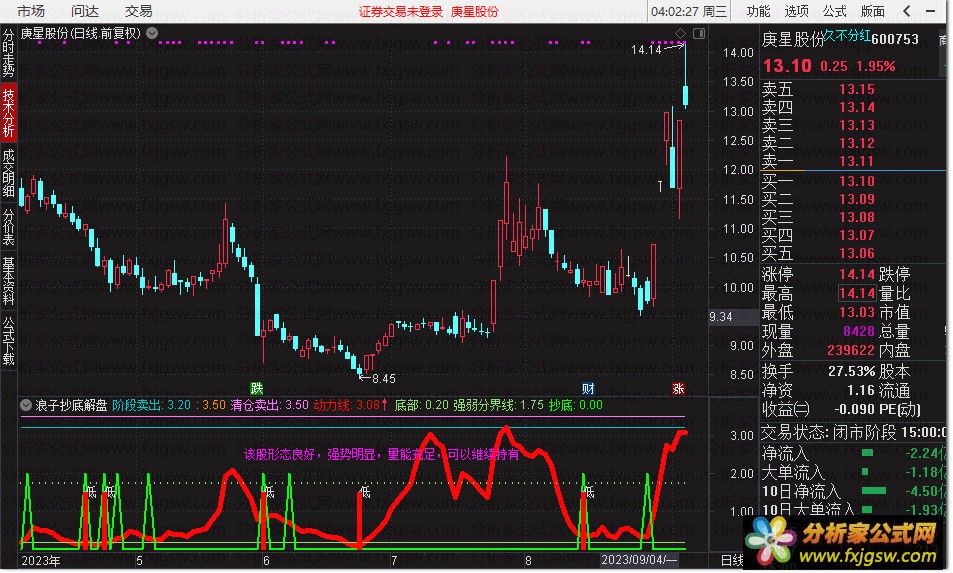Select 买五 price 13.06
The image size is (953, 573).
tap(856, 253)
